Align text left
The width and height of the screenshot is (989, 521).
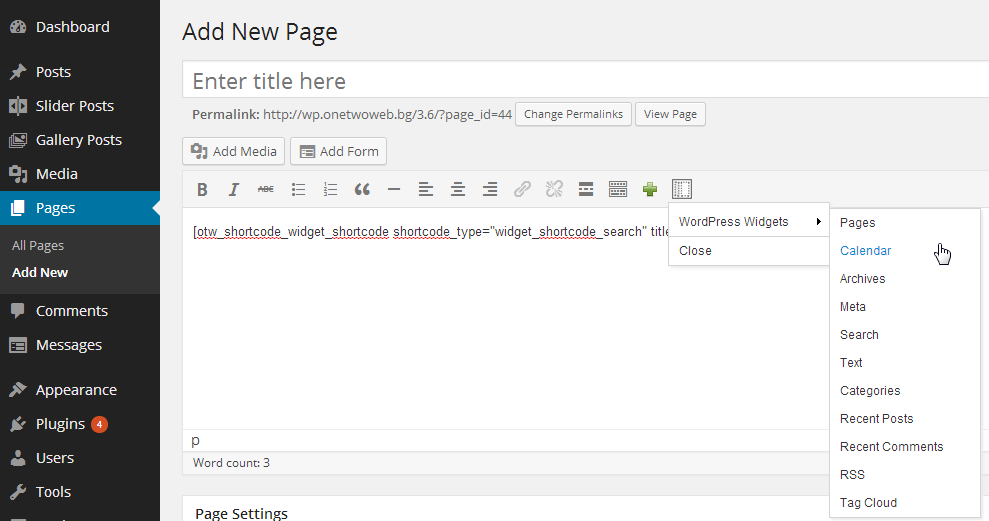pos(426,189)
